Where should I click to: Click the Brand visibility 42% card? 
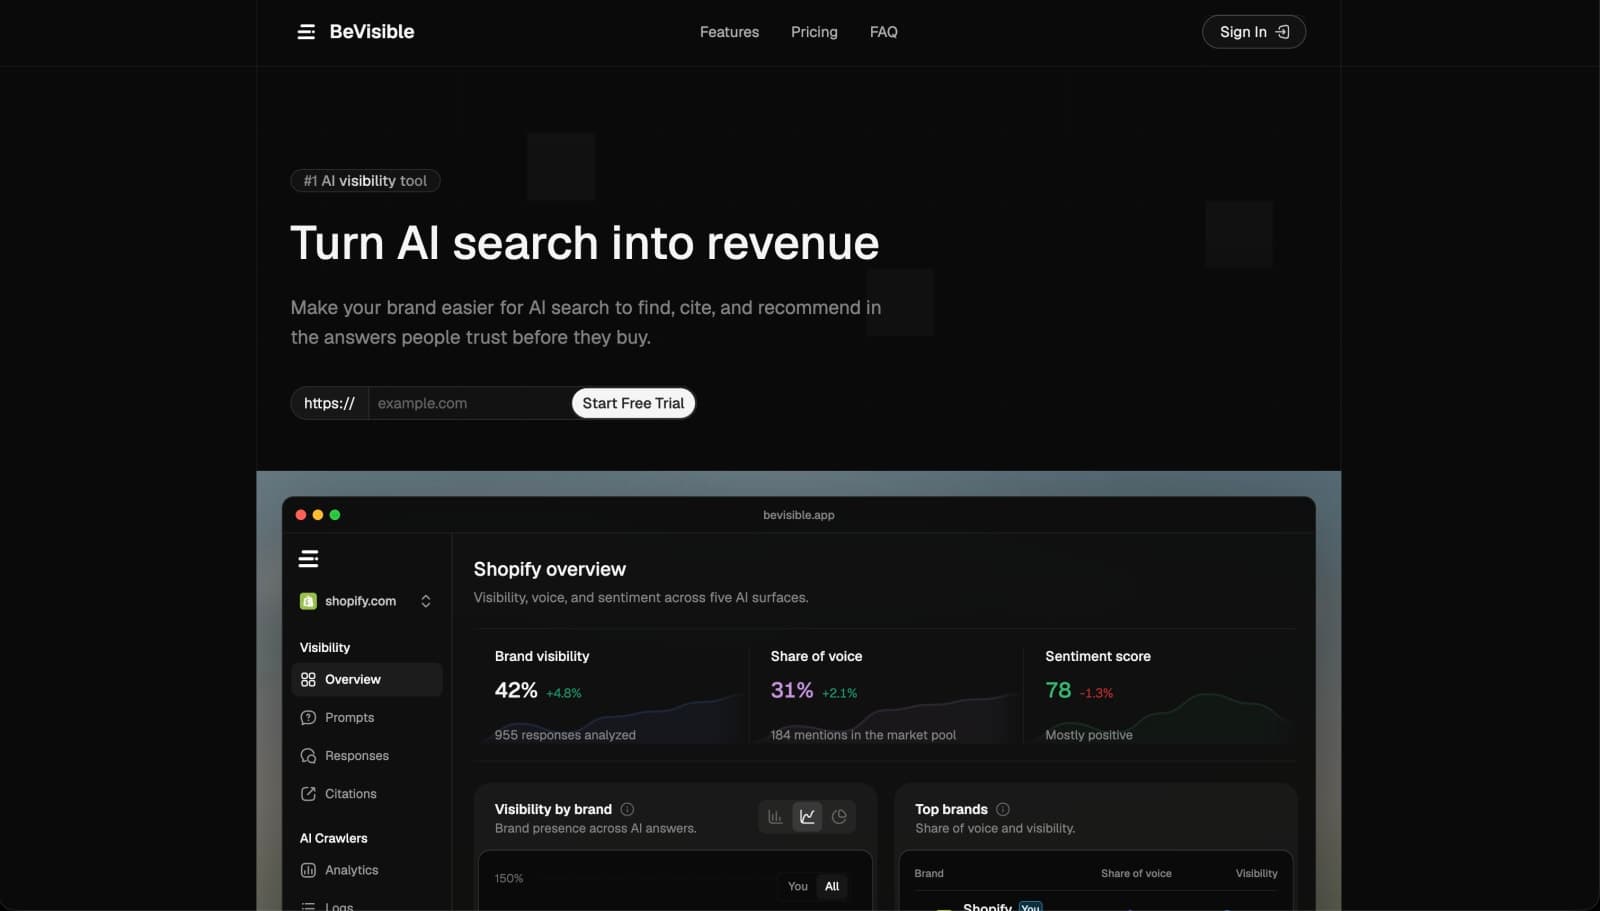(x=612, y=695)
